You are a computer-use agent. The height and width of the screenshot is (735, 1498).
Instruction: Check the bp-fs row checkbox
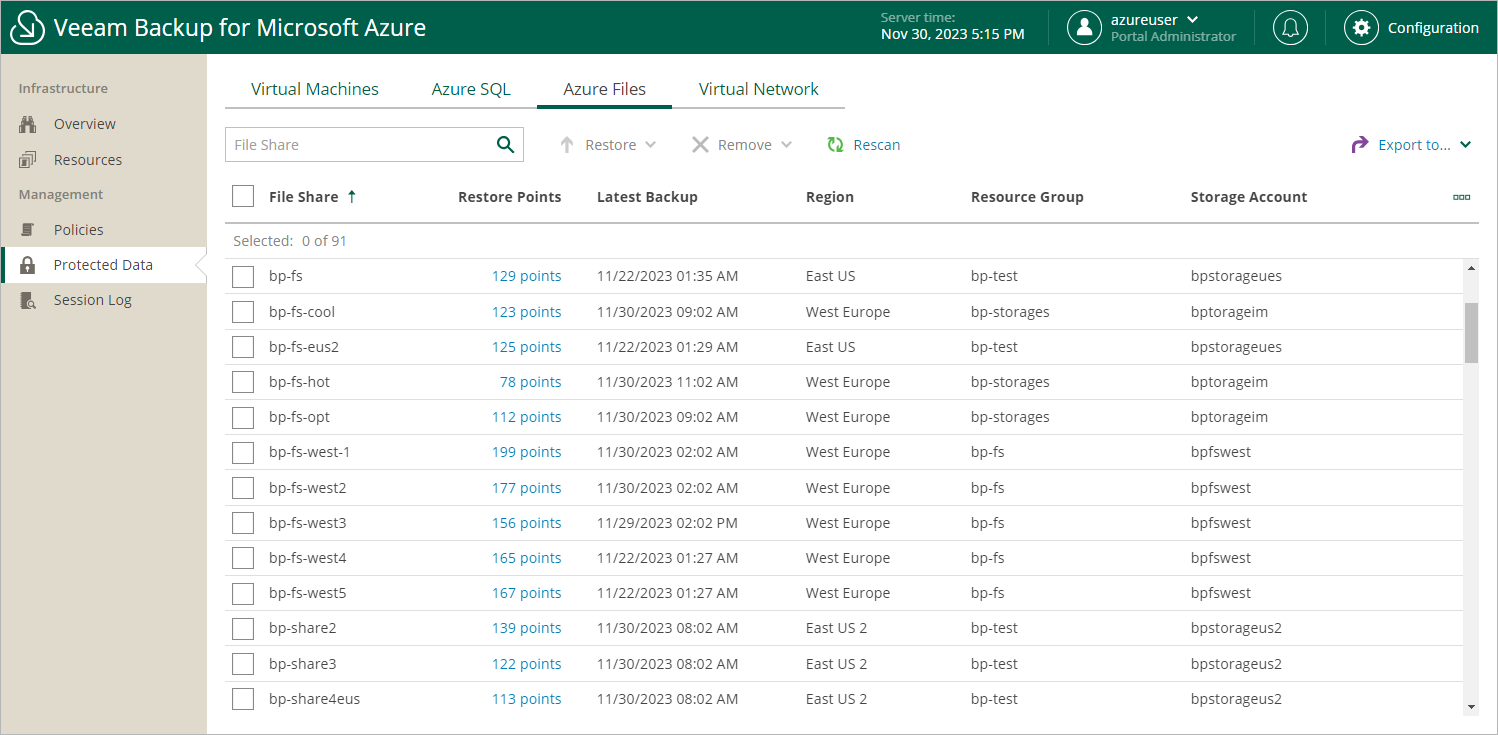click(243, 277)
